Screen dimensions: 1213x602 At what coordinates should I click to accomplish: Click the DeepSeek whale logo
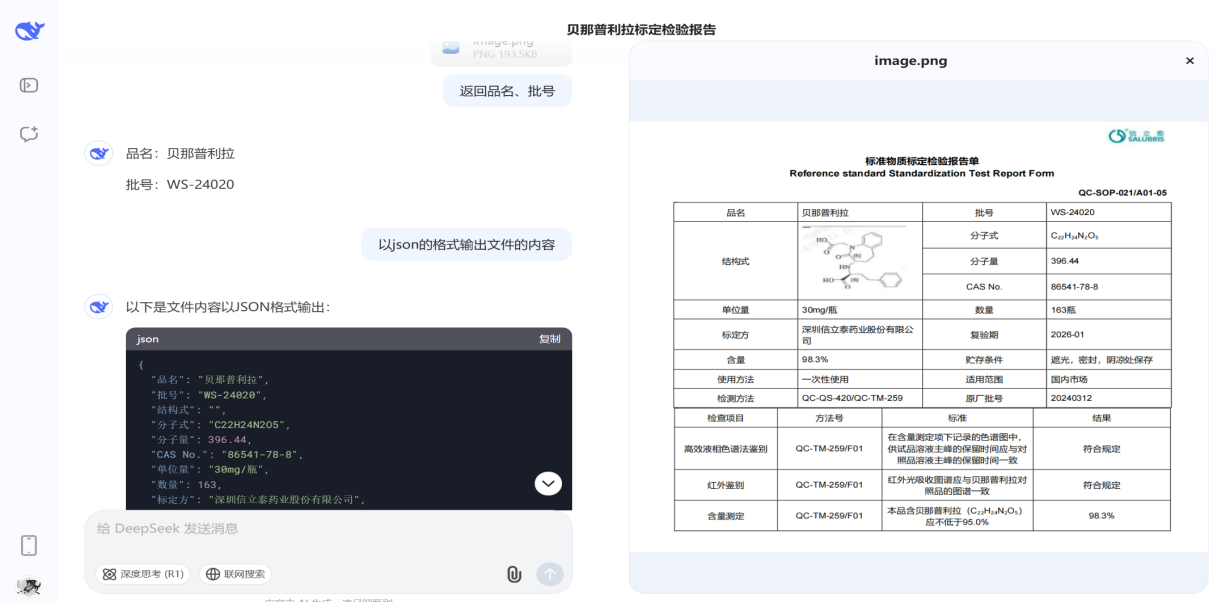(29, 29)
